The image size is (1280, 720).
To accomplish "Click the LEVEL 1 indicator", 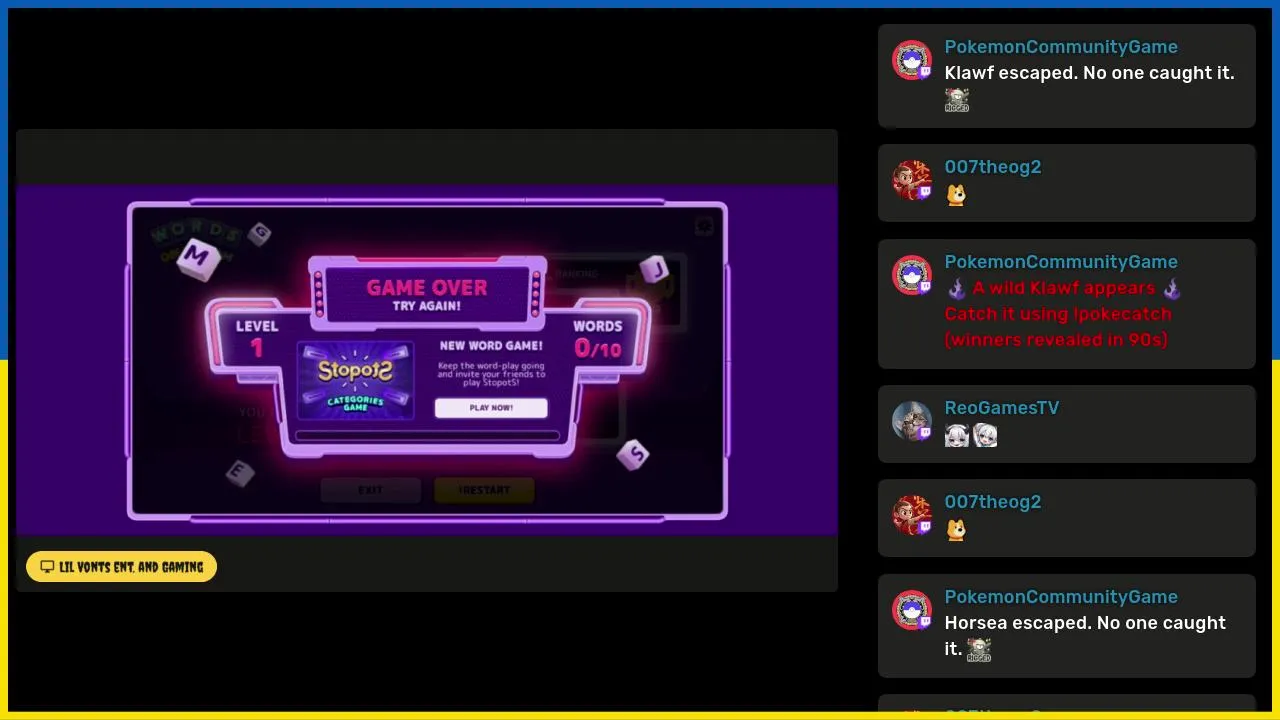I will point(257,338).
